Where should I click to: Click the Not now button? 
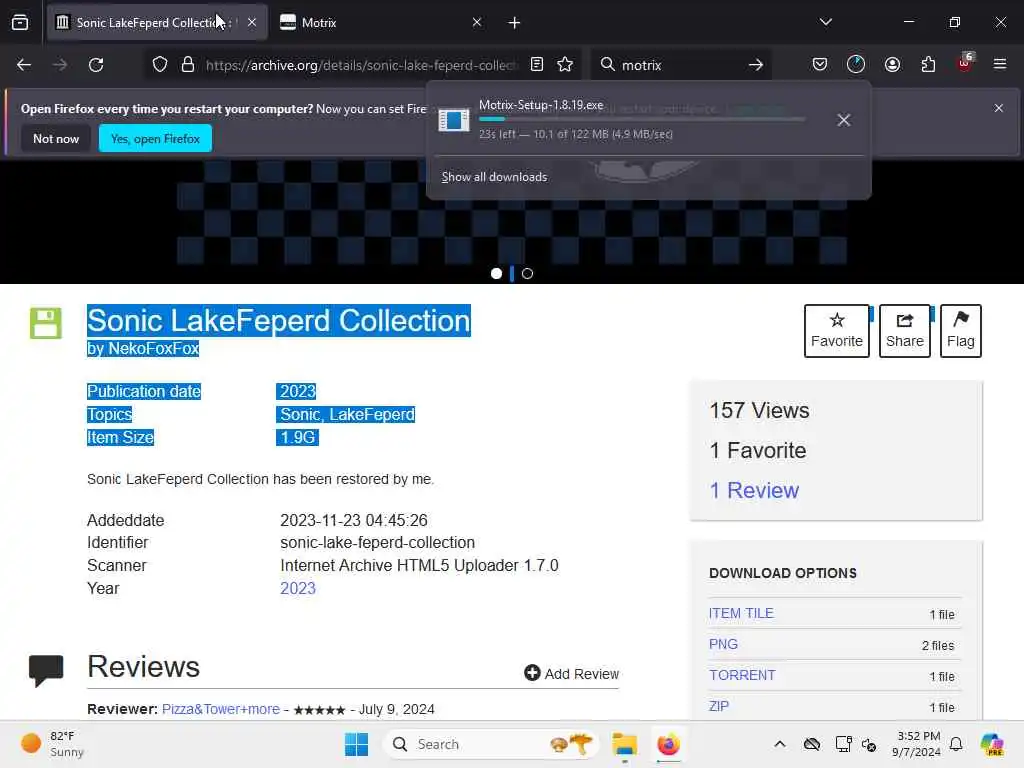[56, 138]
